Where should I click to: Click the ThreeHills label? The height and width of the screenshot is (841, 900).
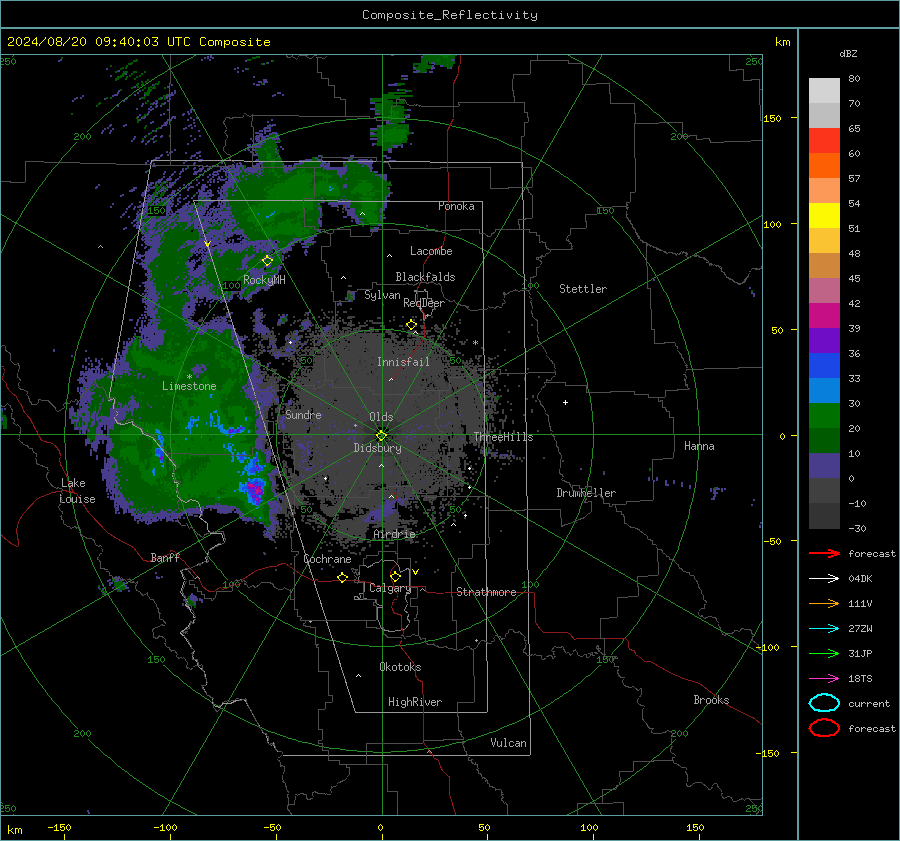pos(503,437)
